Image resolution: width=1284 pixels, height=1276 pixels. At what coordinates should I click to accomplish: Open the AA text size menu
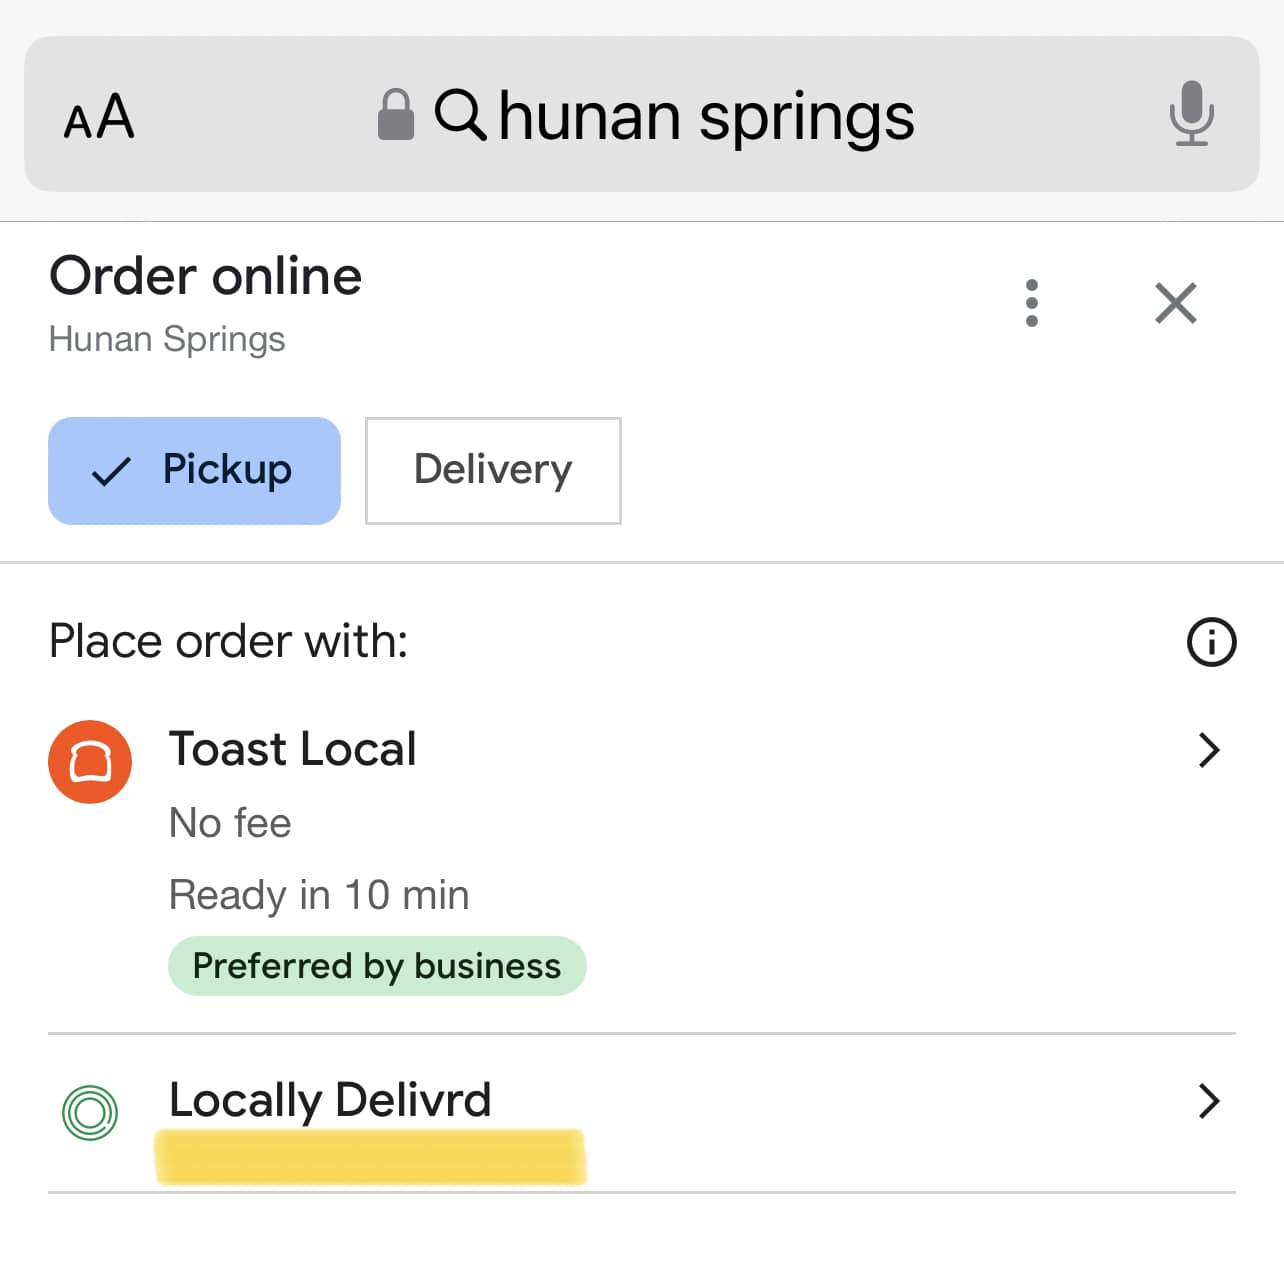pyautogui.click(x=98, y=116)
